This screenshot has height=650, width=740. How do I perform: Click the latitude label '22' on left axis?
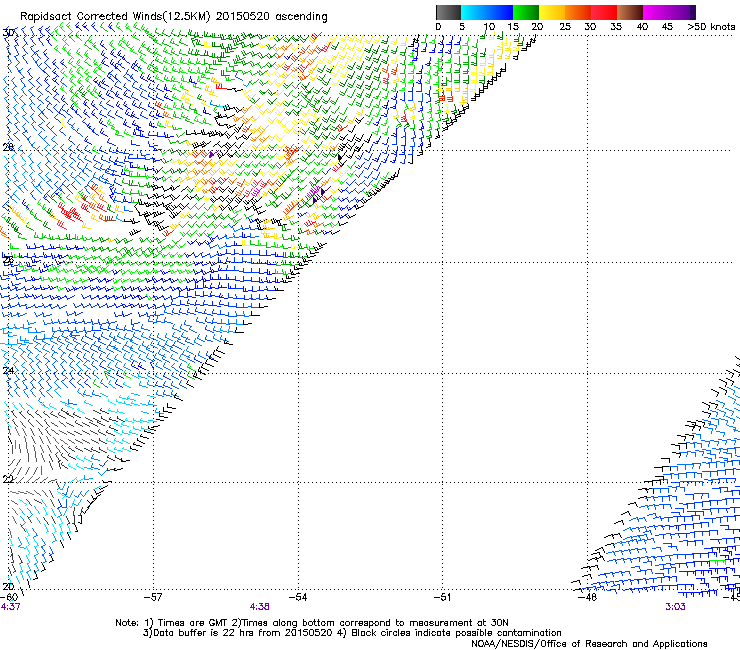tap(8, 479)
